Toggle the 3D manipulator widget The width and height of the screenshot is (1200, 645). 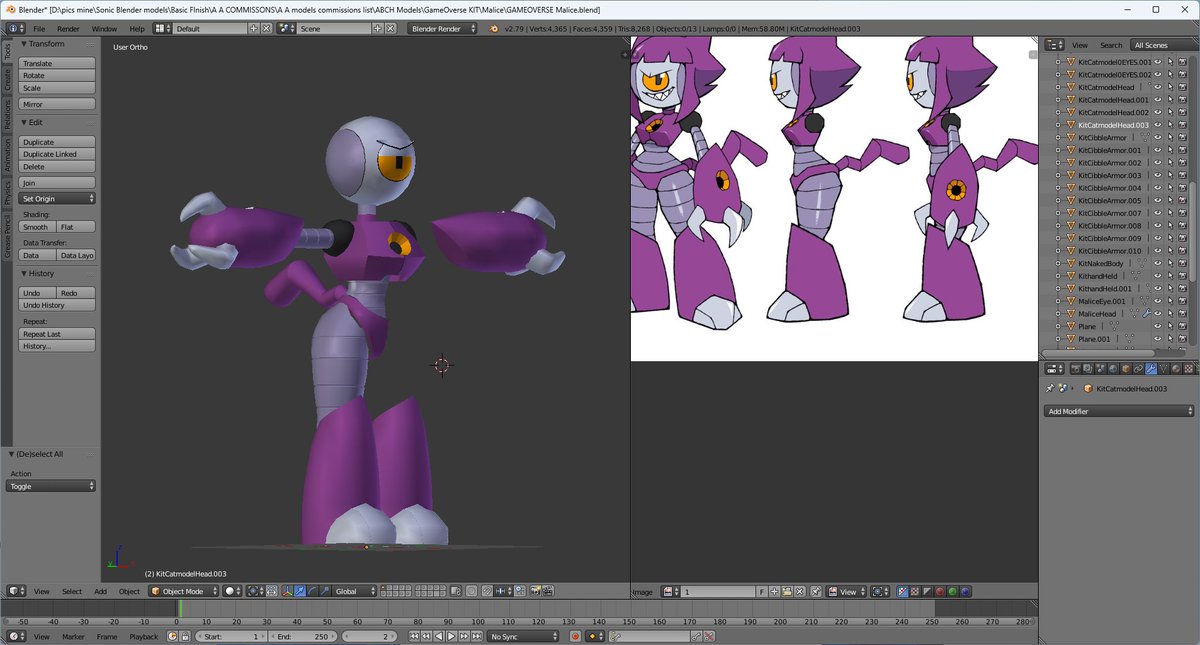point(288,591)
